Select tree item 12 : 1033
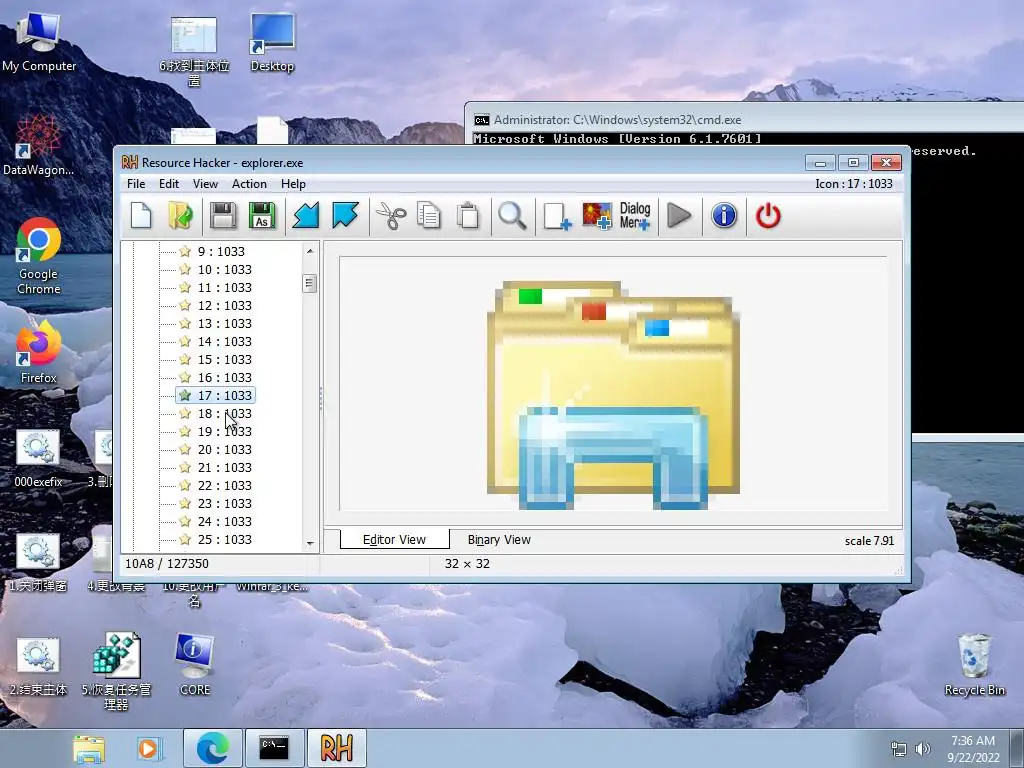This screenshot has height=768, width=1024. pyautogui.click(x=225, y=306)
